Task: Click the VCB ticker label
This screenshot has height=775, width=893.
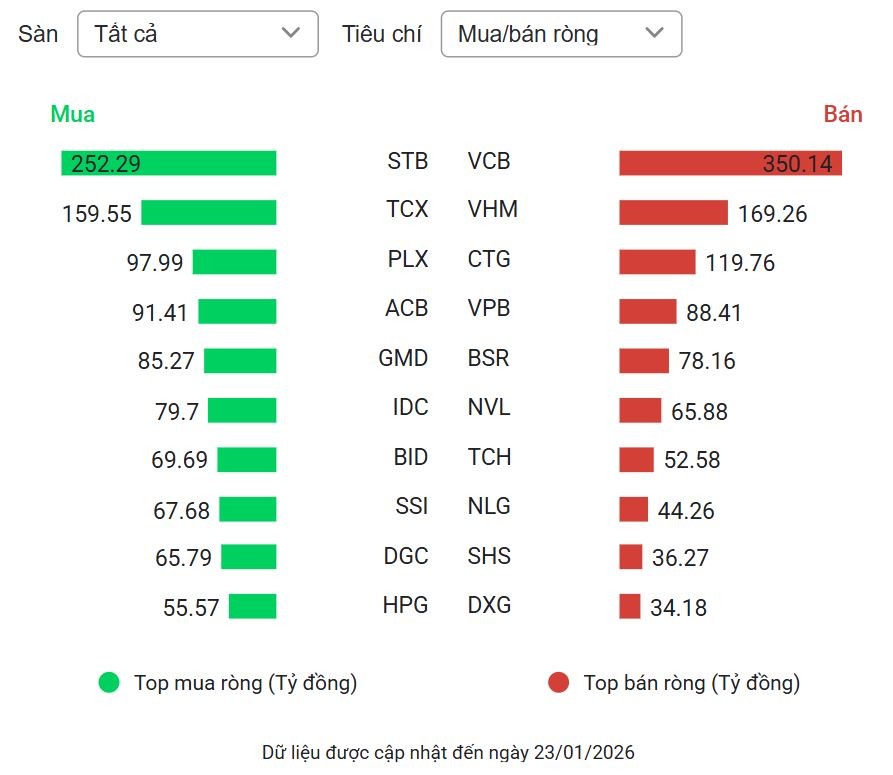Action: (489, 160)
